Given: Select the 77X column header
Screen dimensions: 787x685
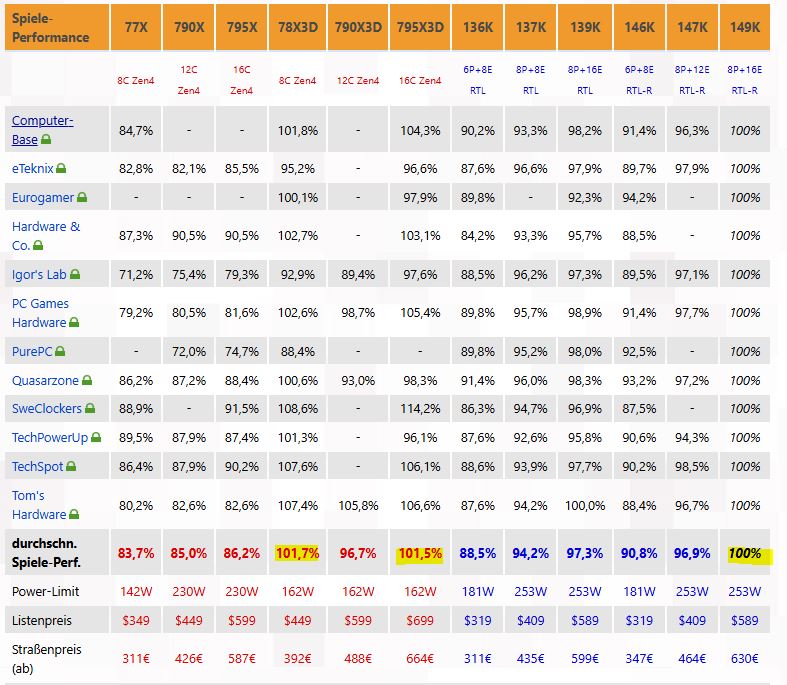Looking at the screenshot, I should (x=136, y=27).
